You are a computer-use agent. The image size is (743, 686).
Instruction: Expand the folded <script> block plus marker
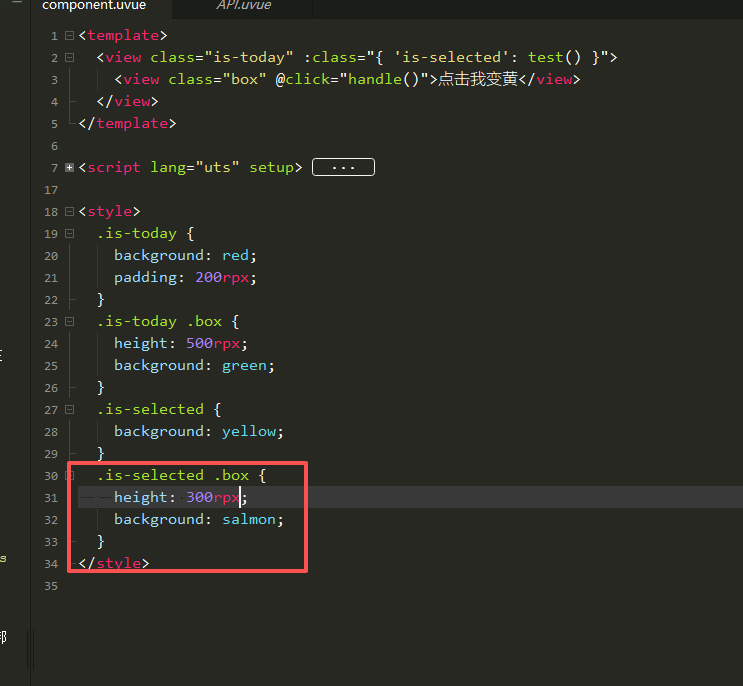(69, 167)
